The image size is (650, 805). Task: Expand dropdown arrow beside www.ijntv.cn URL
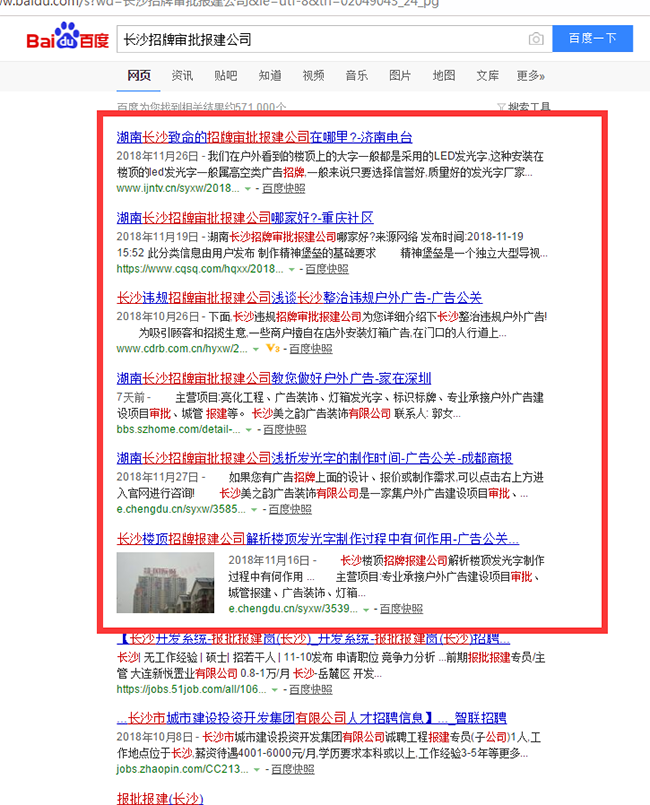(248, 189)
